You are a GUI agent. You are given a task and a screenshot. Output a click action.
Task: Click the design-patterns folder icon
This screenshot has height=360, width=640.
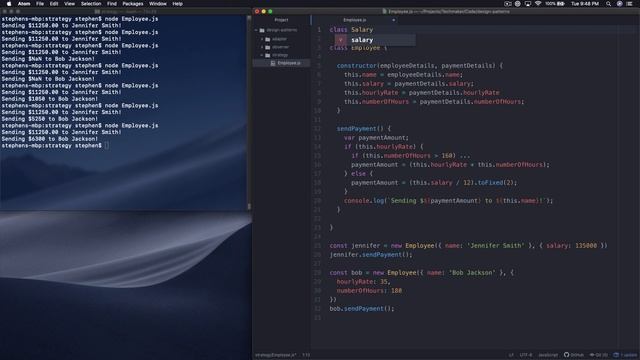(x=262, y=30)
